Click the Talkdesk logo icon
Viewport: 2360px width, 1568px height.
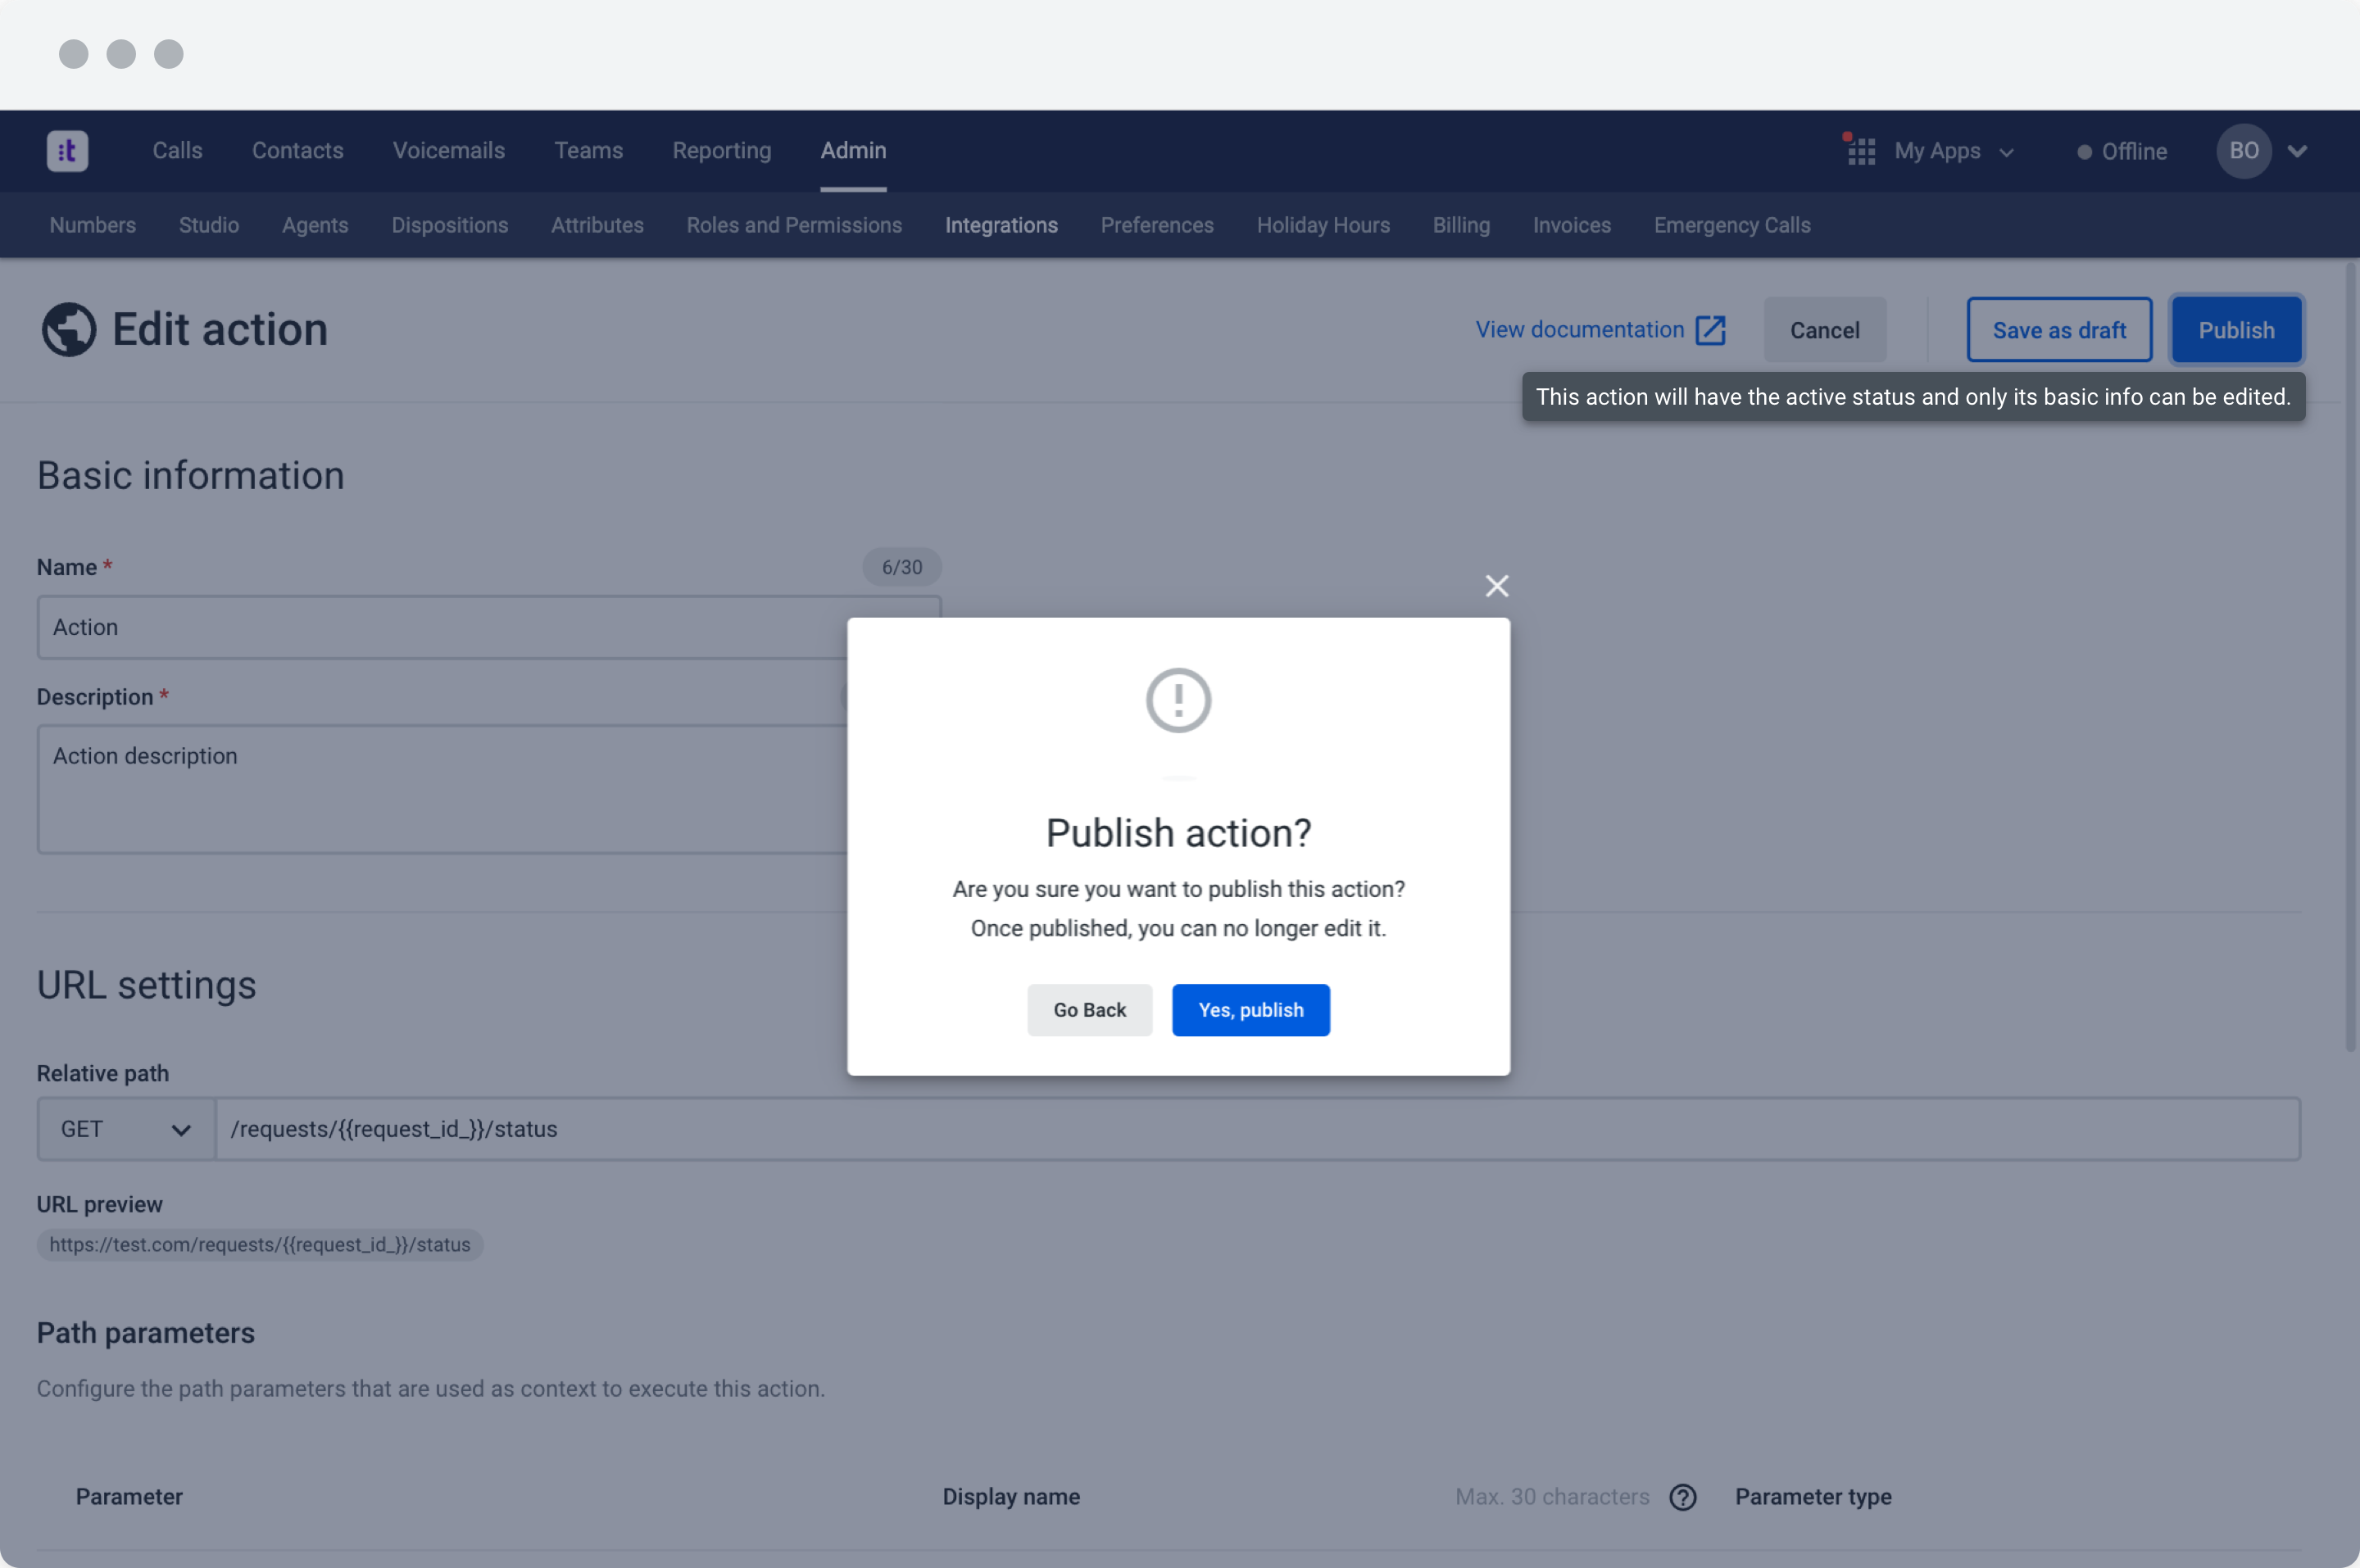click(67, 151)
